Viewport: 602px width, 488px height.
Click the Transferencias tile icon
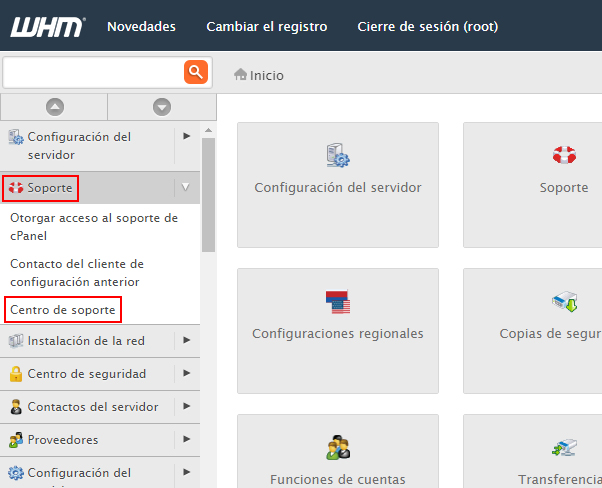(564, 448)
